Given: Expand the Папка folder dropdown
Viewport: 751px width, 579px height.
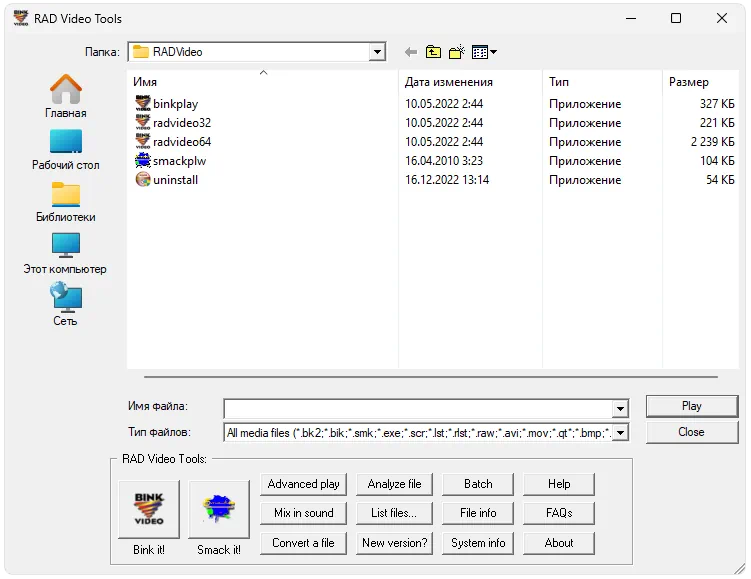Looking at the screenshot, I should click(x=377, y=52).
